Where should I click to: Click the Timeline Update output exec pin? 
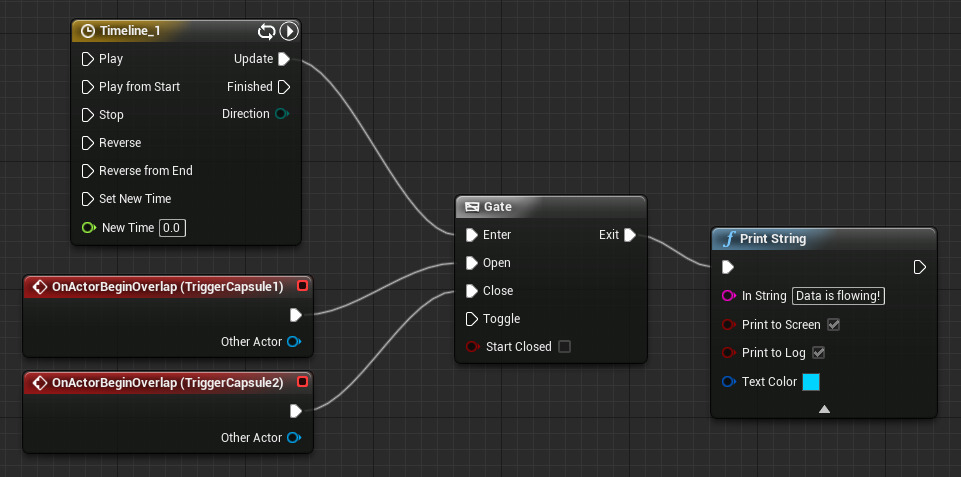(x=284, y=59)
